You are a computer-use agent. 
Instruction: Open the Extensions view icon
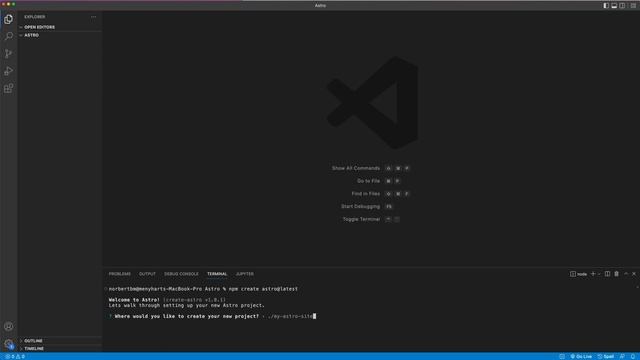[8, 88]
